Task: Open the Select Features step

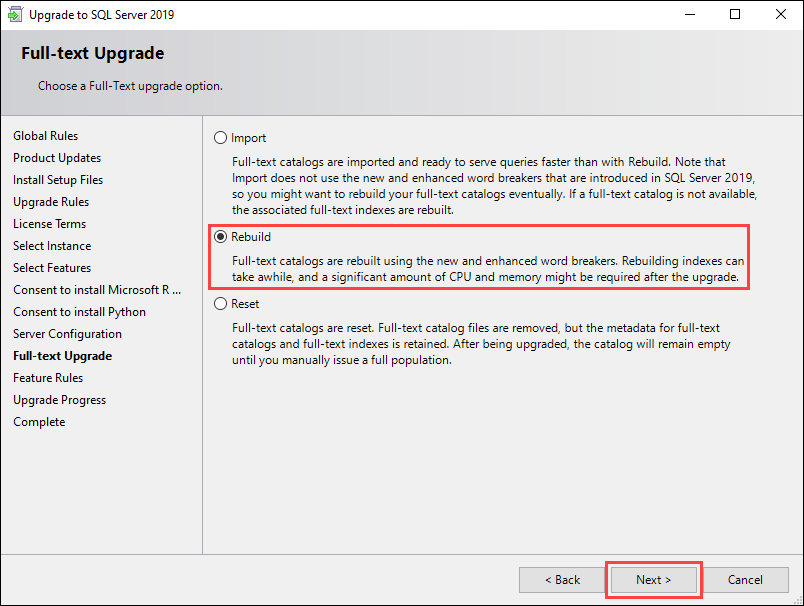Action: tap(52, 268)
